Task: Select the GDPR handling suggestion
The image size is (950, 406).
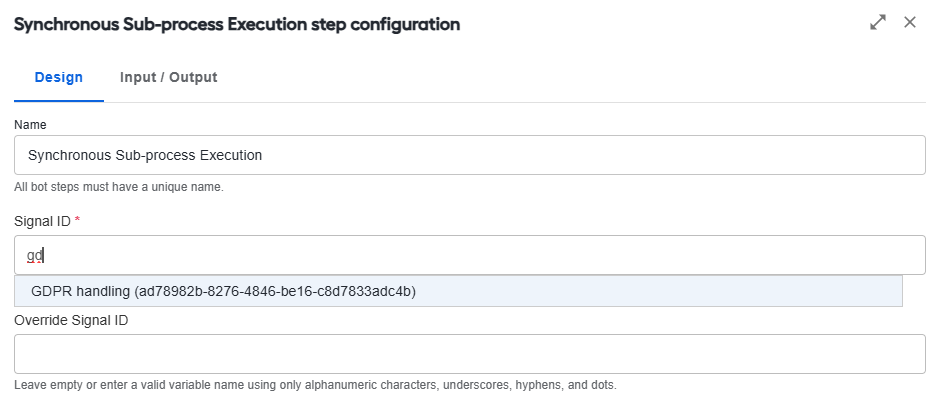Action: [x=458, y=291]
